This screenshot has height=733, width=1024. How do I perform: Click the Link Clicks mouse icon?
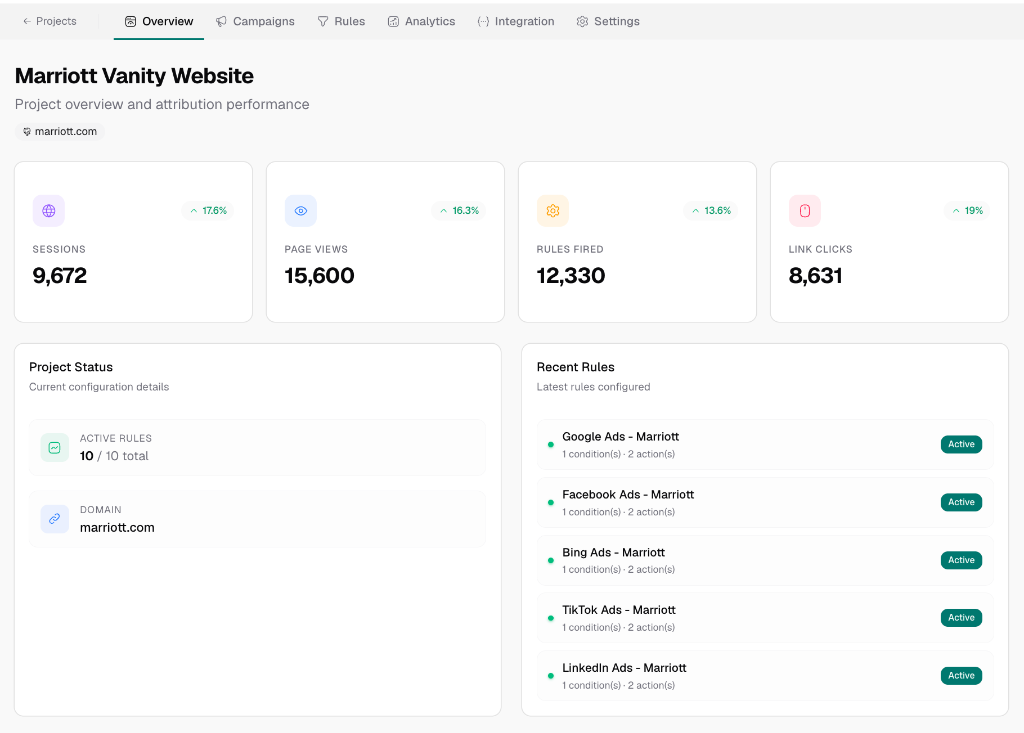click(x=805, y=211)
